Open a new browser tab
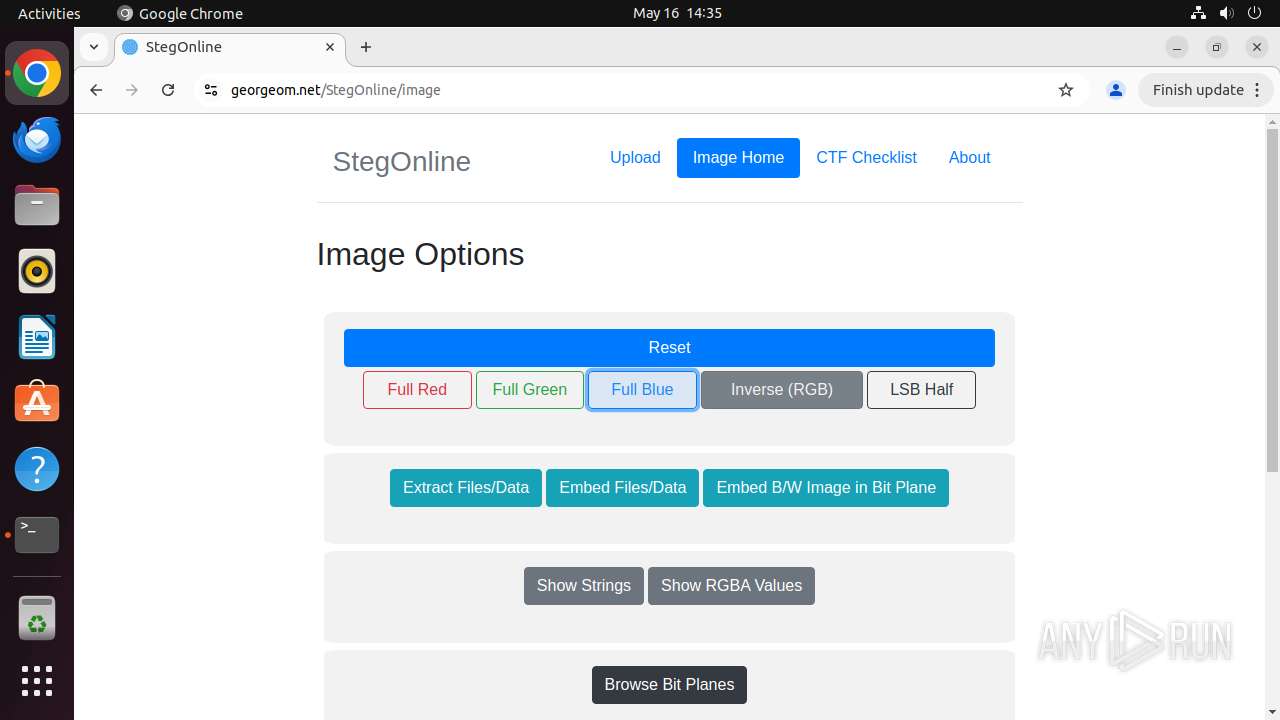Viewport: 1280px width, 720px height. 366,47
